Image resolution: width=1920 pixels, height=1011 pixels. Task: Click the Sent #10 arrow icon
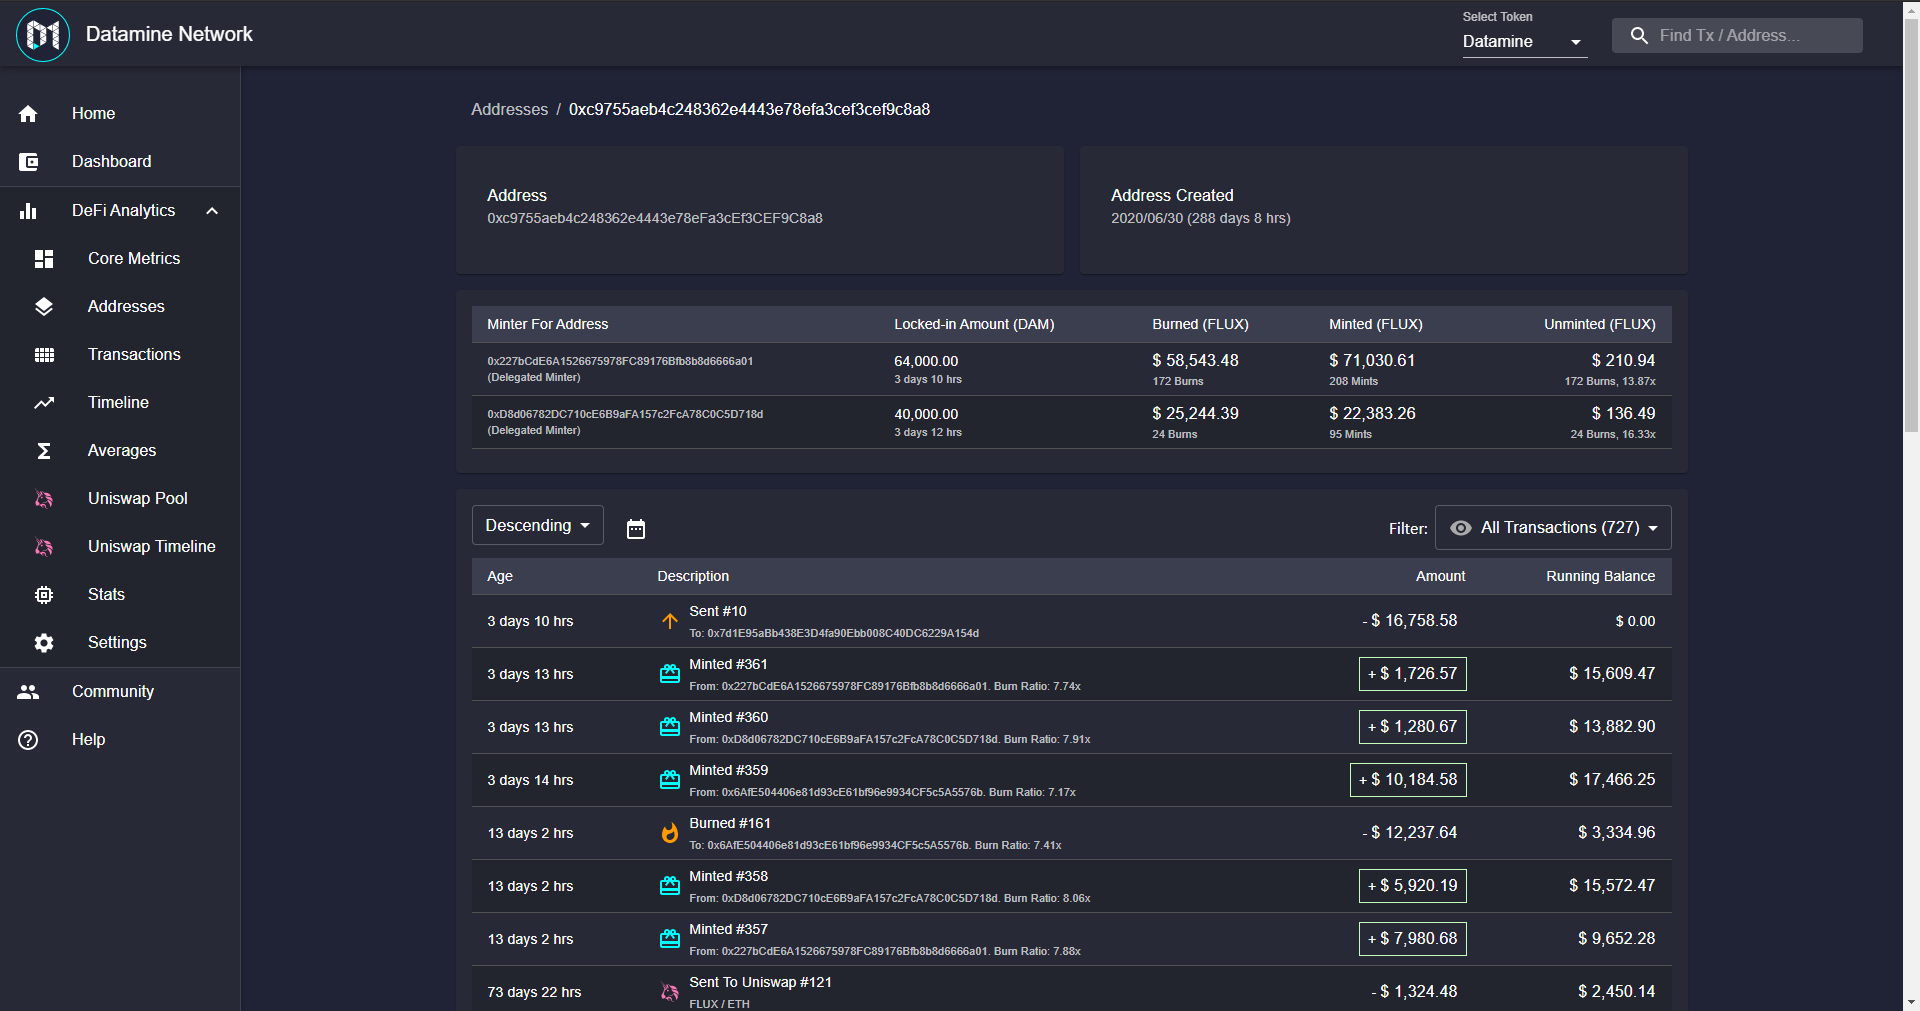click(x=670, y=621)
